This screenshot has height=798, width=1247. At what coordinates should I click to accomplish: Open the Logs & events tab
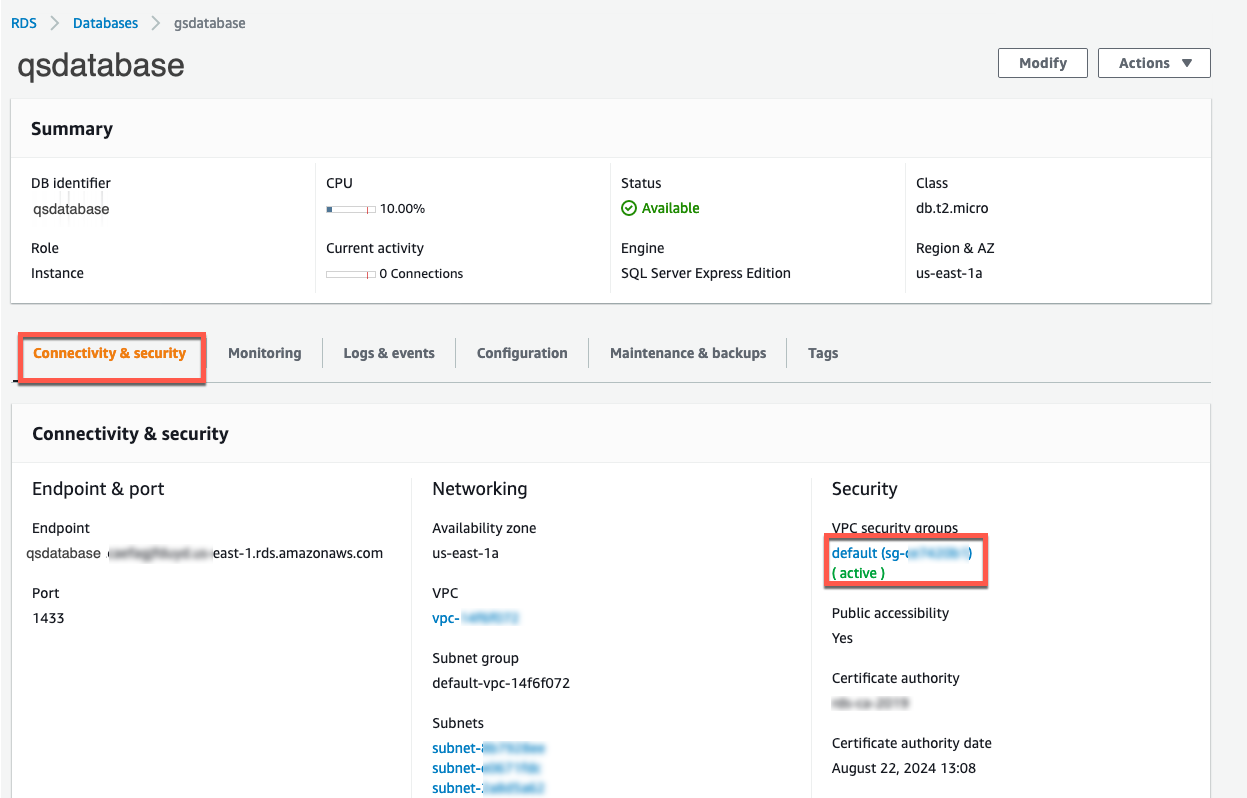[x=389, y=353]
